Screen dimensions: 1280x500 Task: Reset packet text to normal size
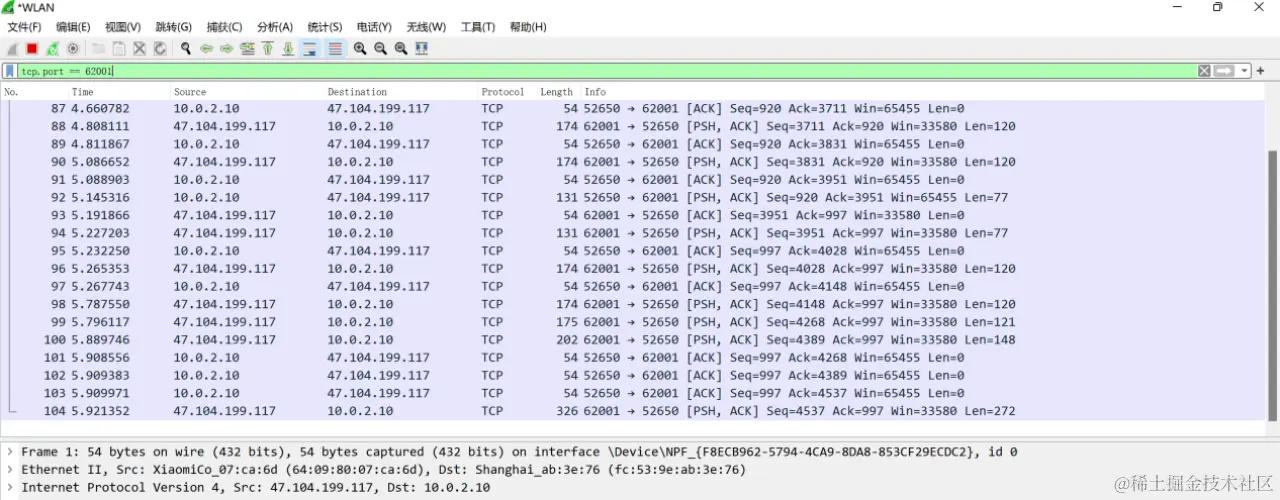401,48
